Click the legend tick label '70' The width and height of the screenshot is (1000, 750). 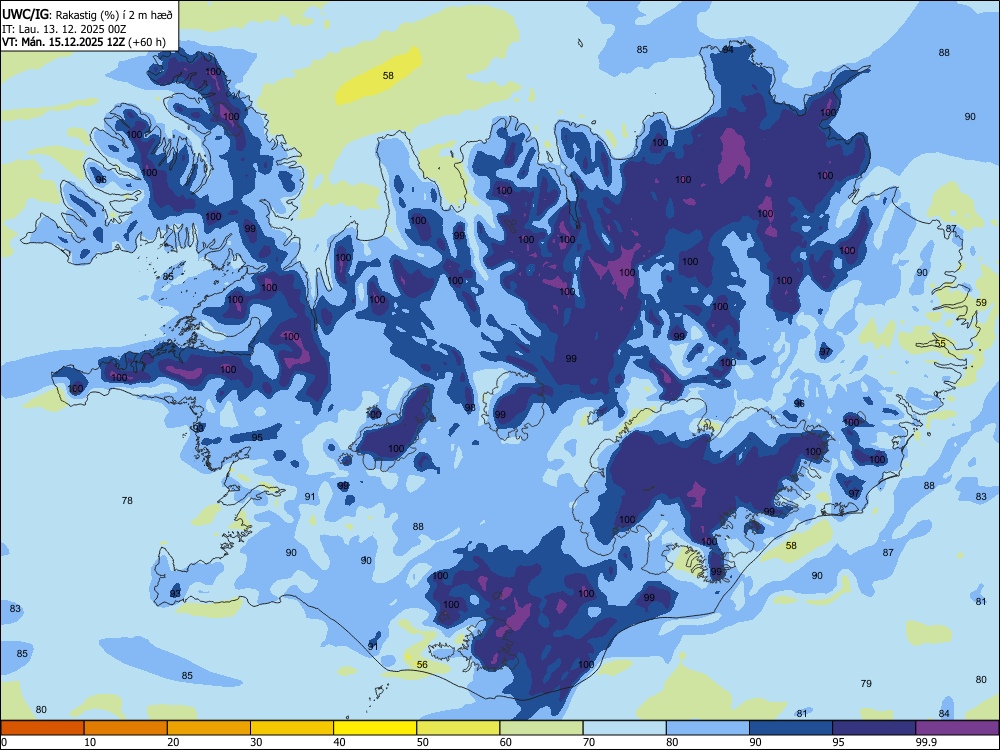tap(589, 742)
